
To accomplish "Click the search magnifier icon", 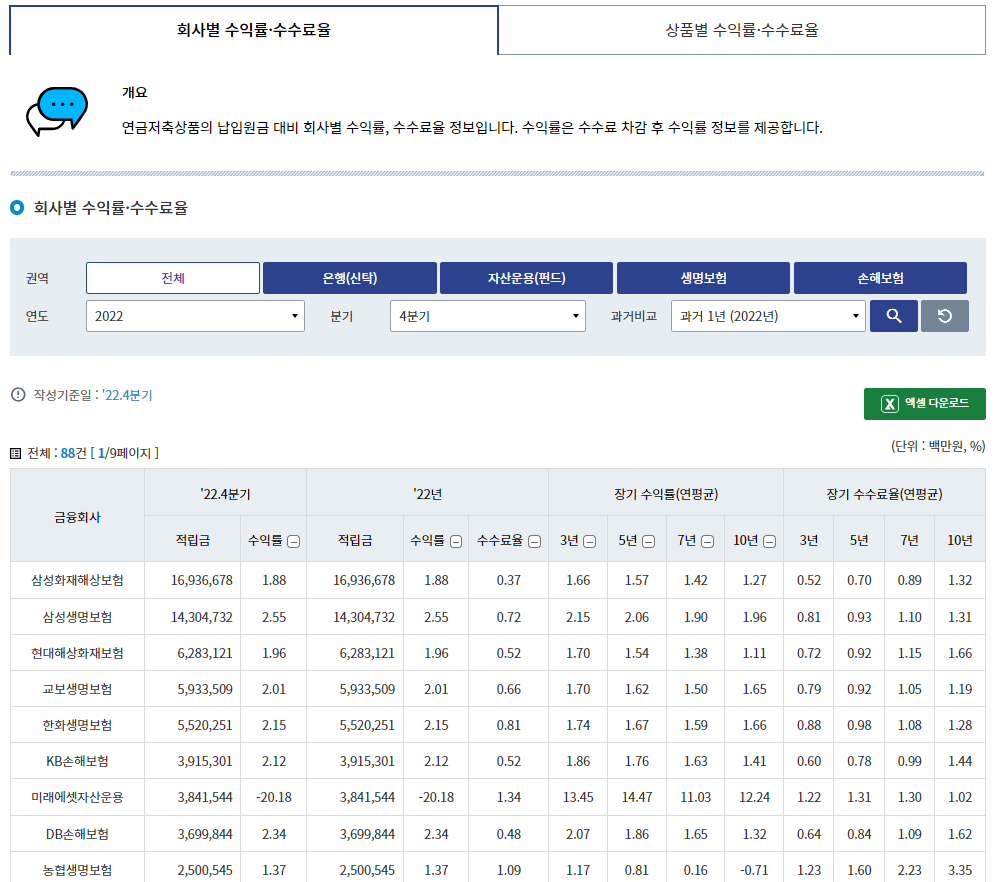I will 893,315.
